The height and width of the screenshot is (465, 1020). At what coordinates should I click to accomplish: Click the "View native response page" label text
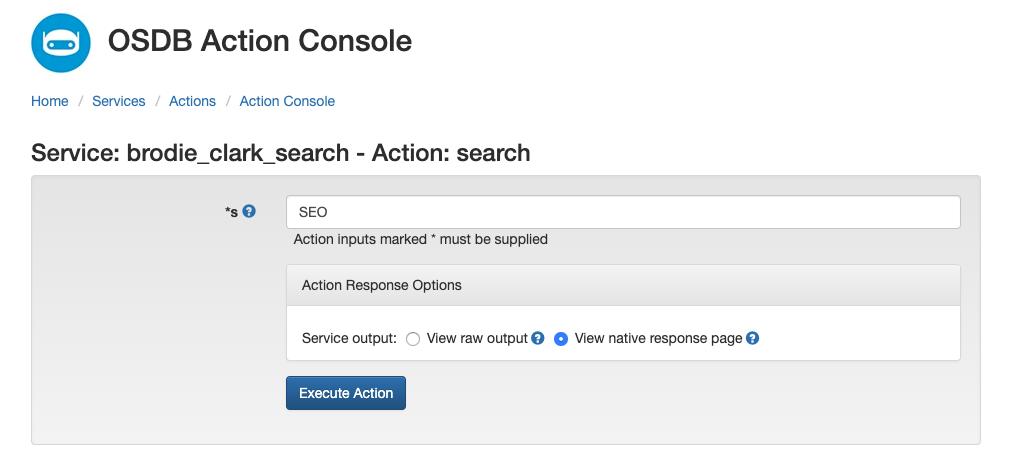658,338
